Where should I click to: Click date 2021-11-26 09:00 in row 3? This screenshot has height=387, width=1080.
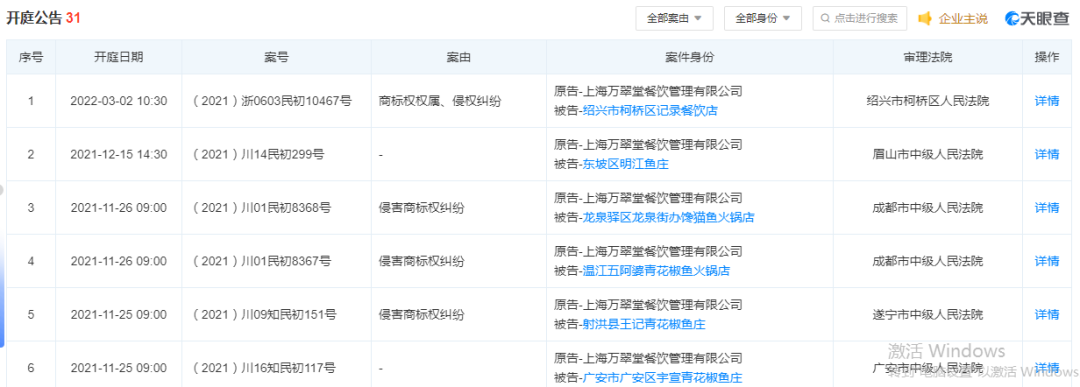(x=118, y=207)
